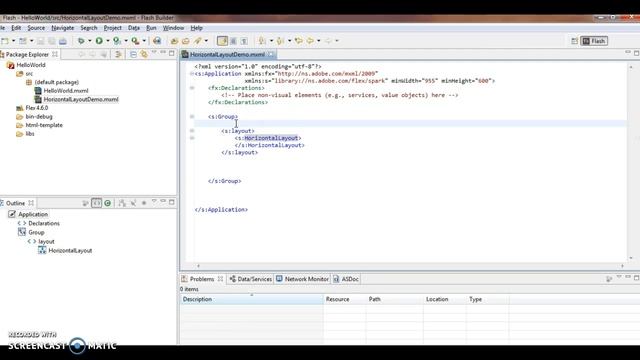Viewport: 640px width, 360px height.
Task: Open dropdown arrow next to Profile icon
Action: point(125,41)
